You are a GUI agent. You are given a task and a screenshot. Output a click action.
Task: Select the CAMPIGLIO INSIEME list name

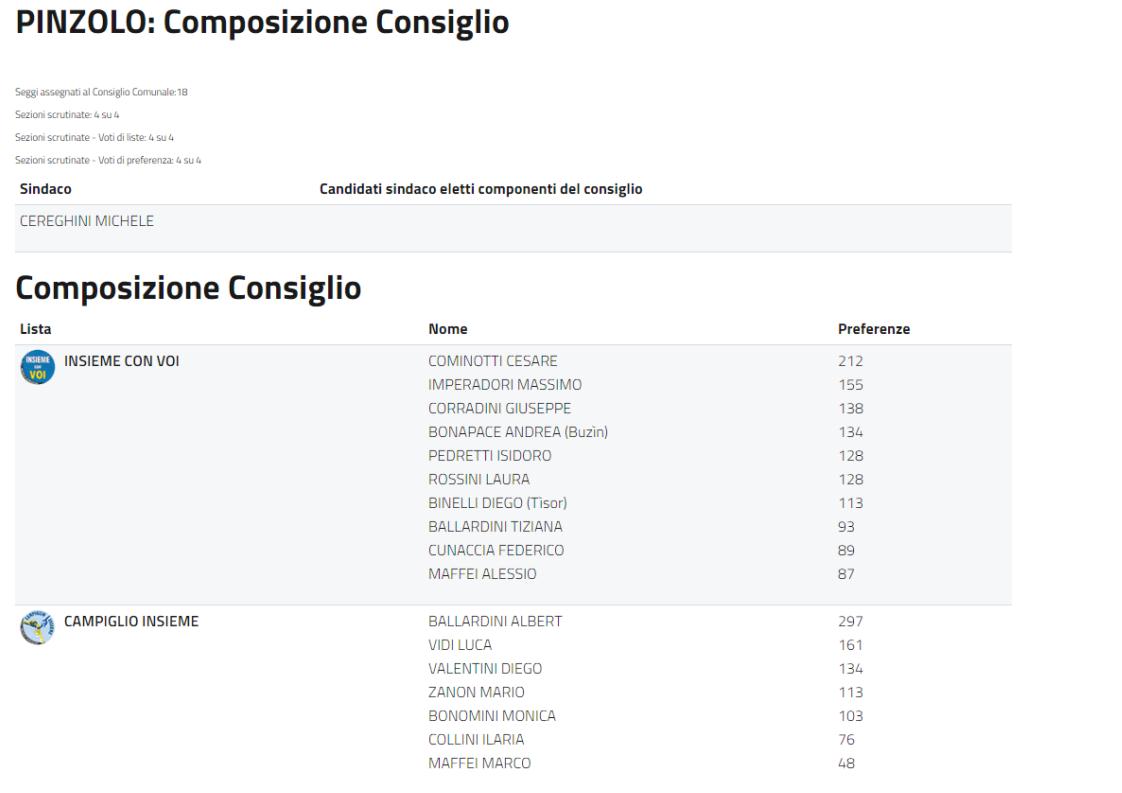(x=131, y=621)
